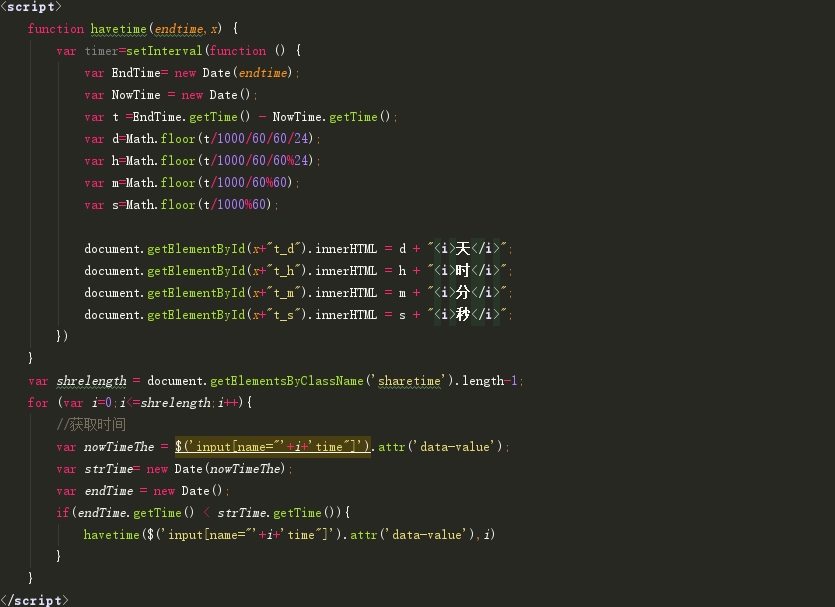Click havetime in the function declaration
The width and height of the screenshot is (835, 607).
click(x=118, y=29)
